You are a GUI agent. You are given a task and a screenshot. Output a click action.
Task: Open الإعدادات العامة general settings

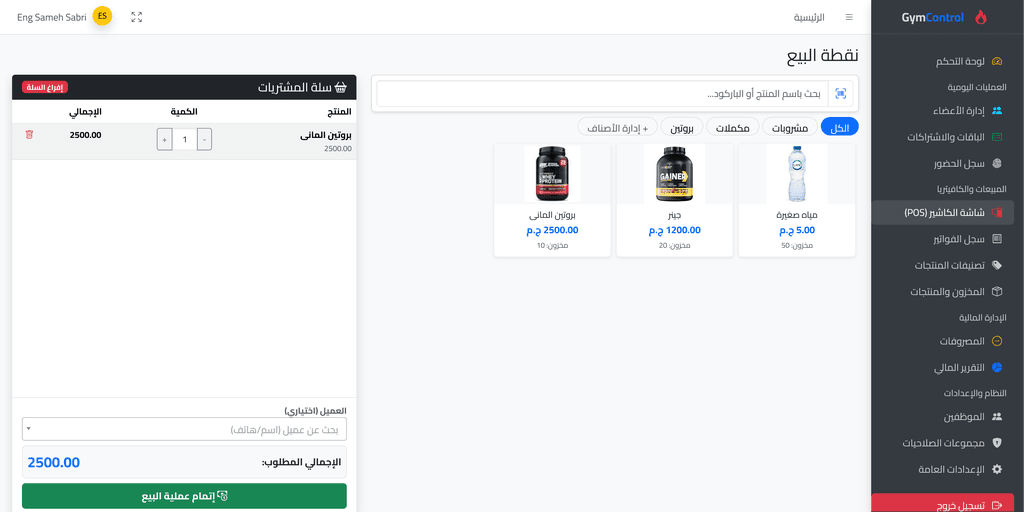[x=951, y=469]
